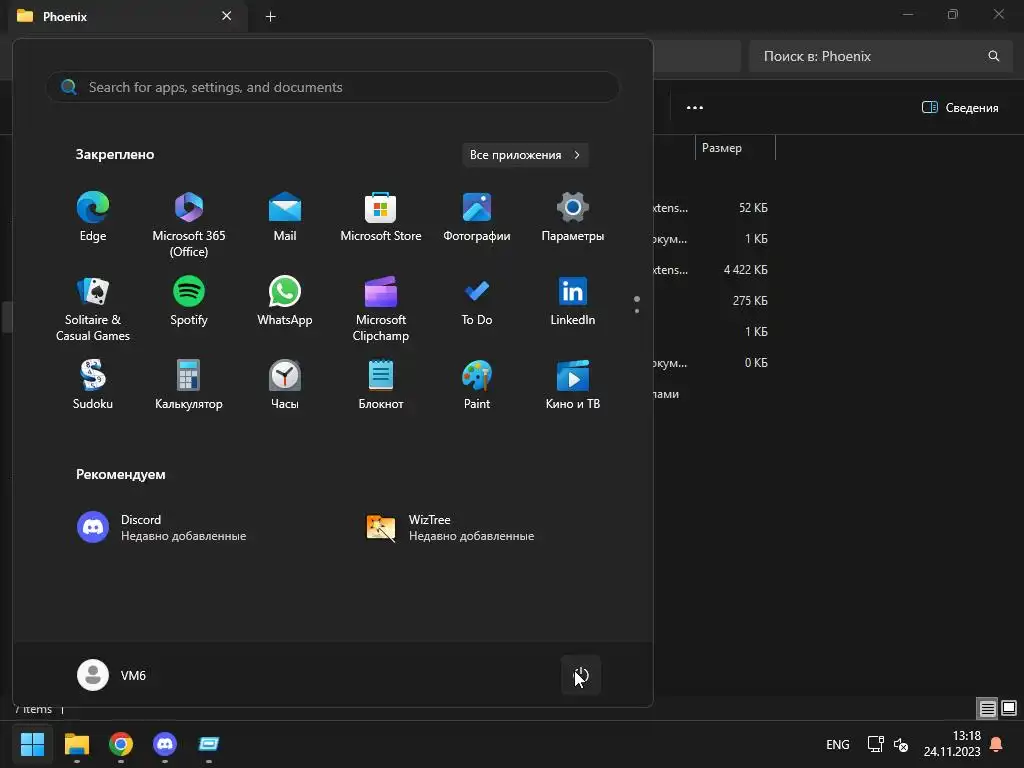
Task: Launch Solitaire & Casual Games
Action: 93,308
